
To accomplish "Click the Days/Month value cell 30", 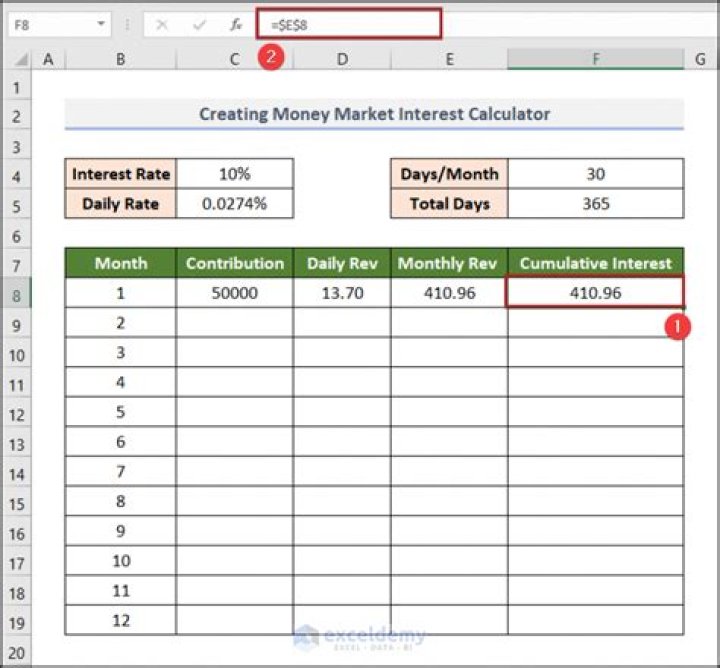I will 595,174.
